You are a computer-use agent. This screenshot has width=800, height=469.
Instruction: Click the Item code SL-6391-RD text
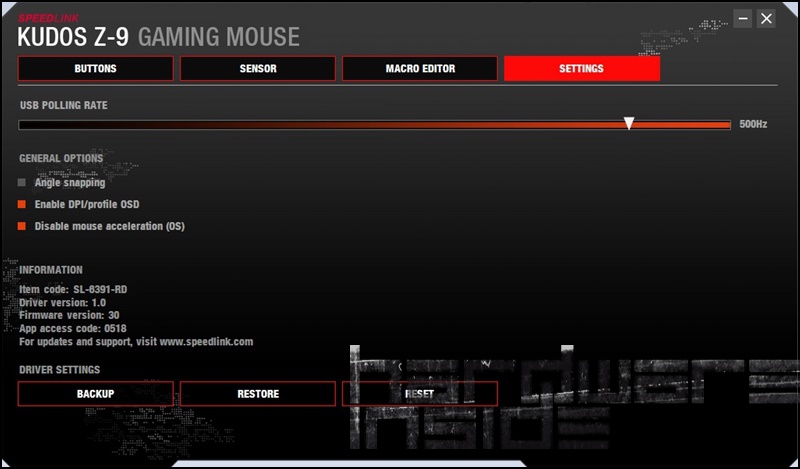pyautogui.click(x=73, y=289)
